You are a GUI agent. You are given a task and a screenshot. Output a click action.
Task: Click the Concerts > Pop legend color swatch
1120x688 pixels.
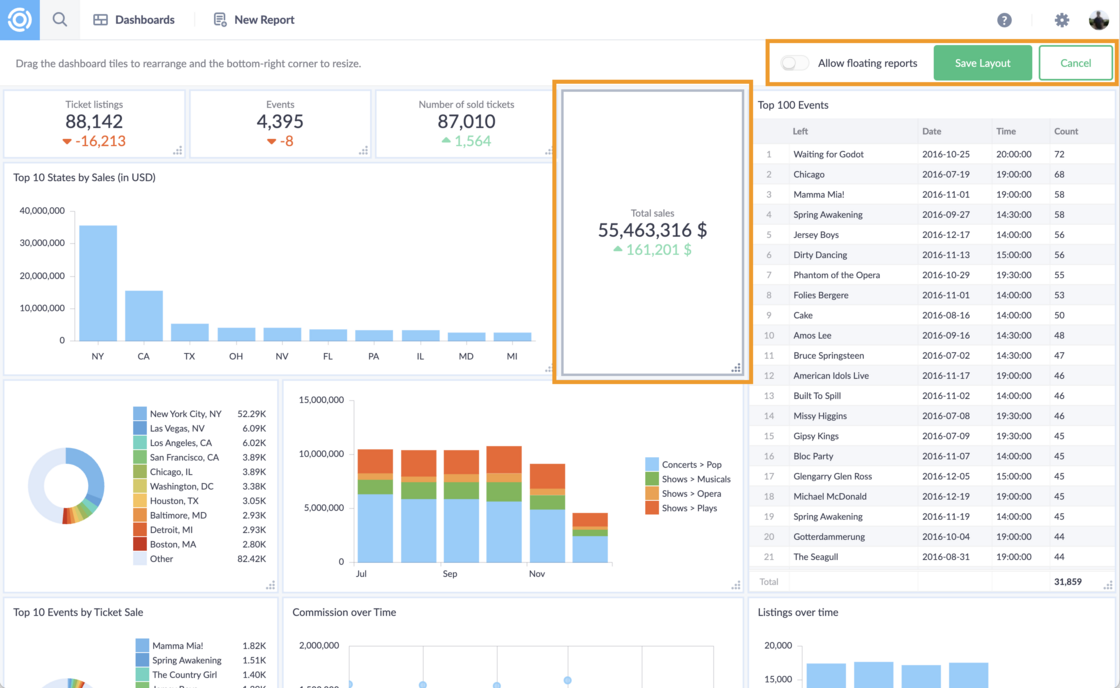(x=650, y=464)
